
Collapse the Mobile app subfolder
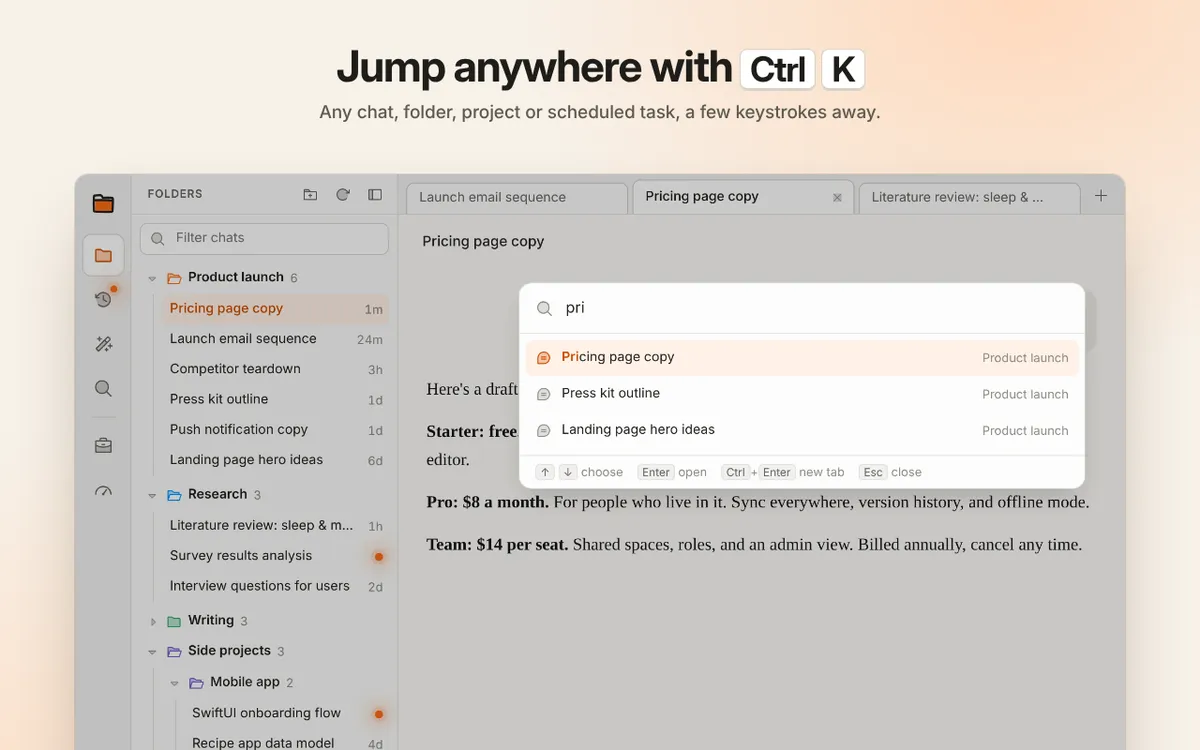pos(174,683)
